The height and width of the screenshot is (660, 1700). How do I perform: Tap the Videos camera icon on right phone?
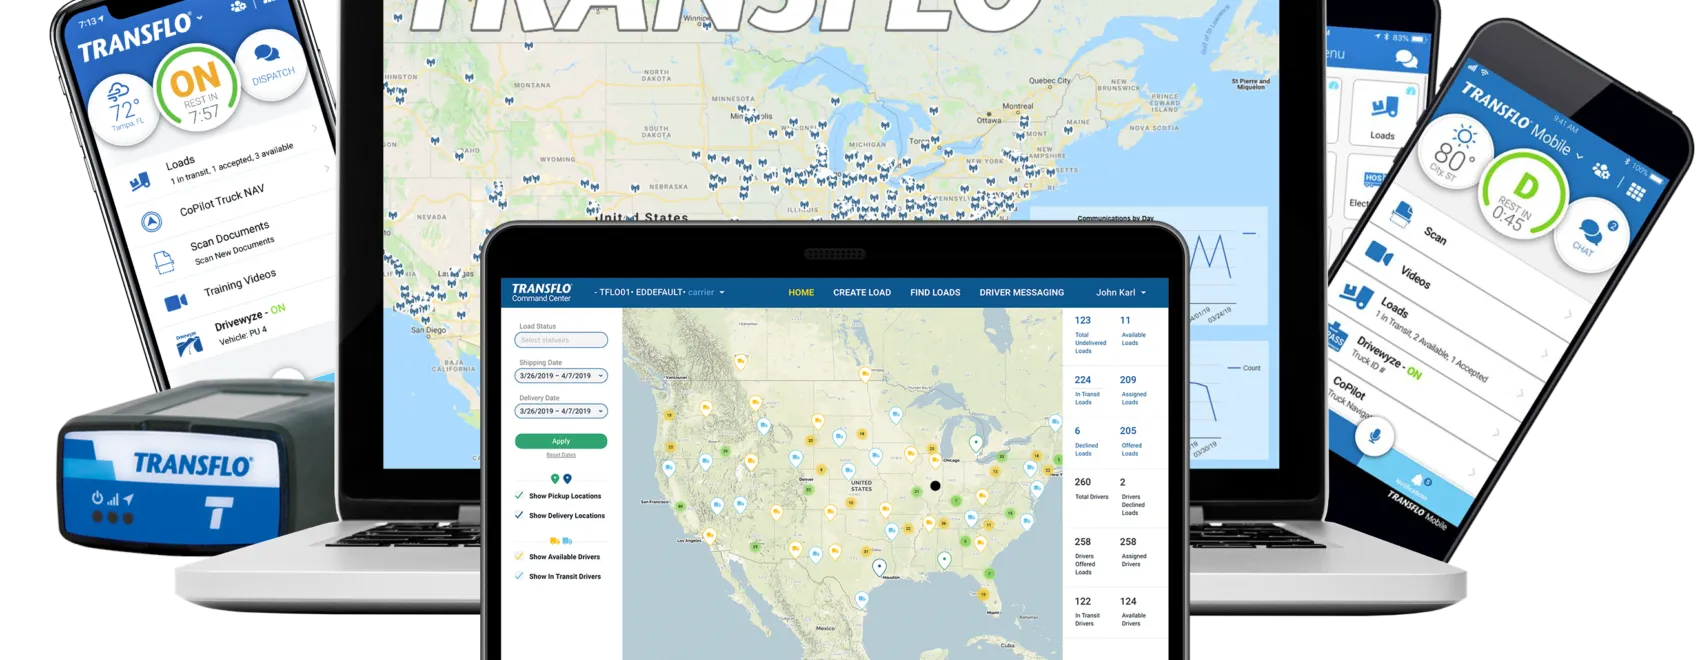[x=1379, y=253]
